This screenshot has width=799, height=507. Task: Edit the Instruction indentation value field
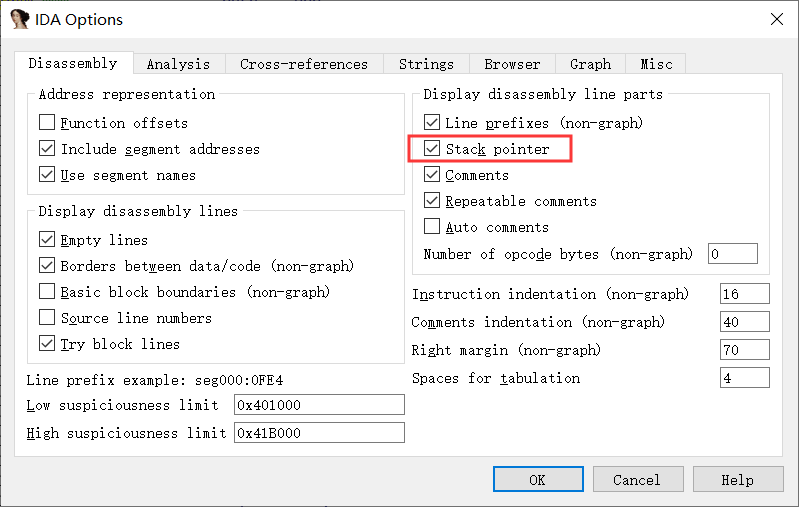[744, 293]
